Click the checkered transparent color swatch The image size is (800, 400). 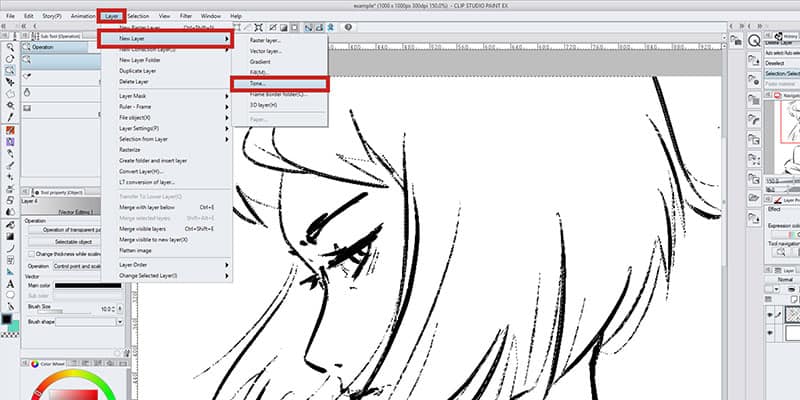10,336
